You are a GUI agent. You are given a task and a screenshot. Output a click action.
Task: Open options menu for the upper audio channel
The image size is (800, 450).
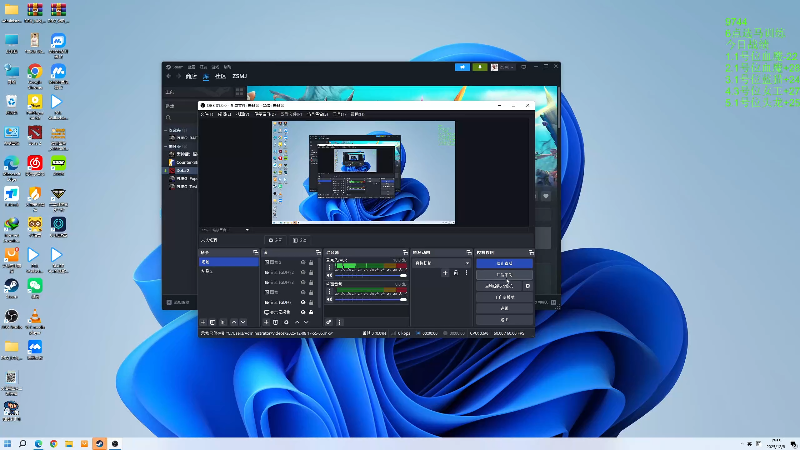(329, 267)
